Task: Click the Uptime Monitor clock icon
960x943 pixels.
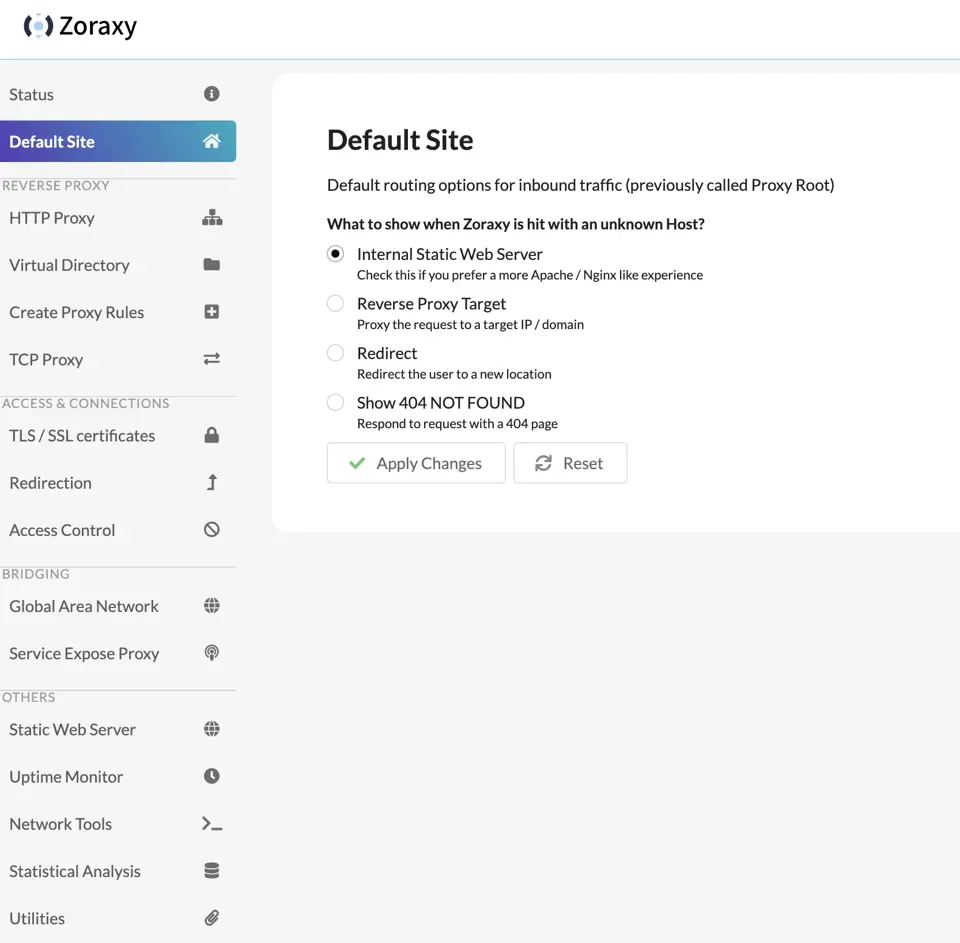Action: tap(211, 776)
